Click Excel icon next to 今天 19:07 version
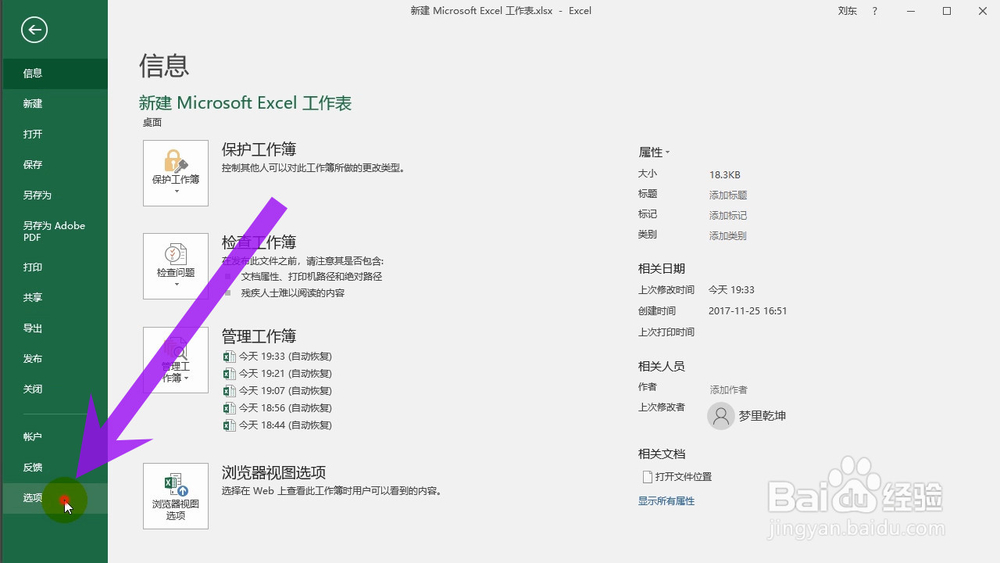Image resolution: width=1000 pixels, height=563 pixels. click(229, 391)
